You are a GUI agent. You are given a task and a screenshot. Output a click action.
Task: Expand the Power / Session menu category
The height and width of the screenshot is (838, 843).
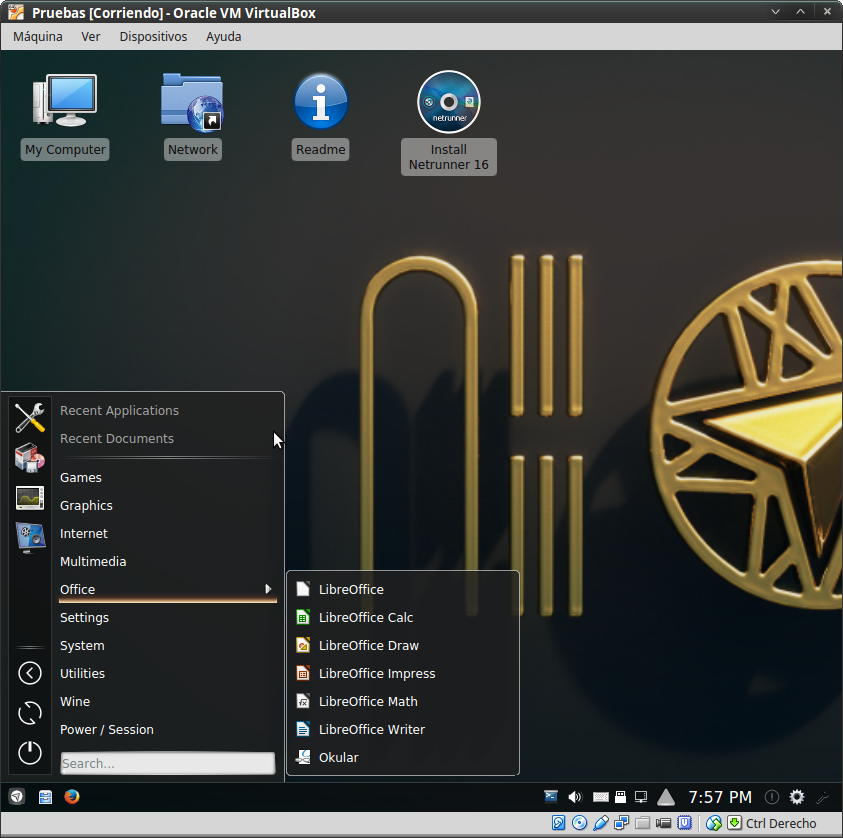pyautogui.click(x=107, y=729)
